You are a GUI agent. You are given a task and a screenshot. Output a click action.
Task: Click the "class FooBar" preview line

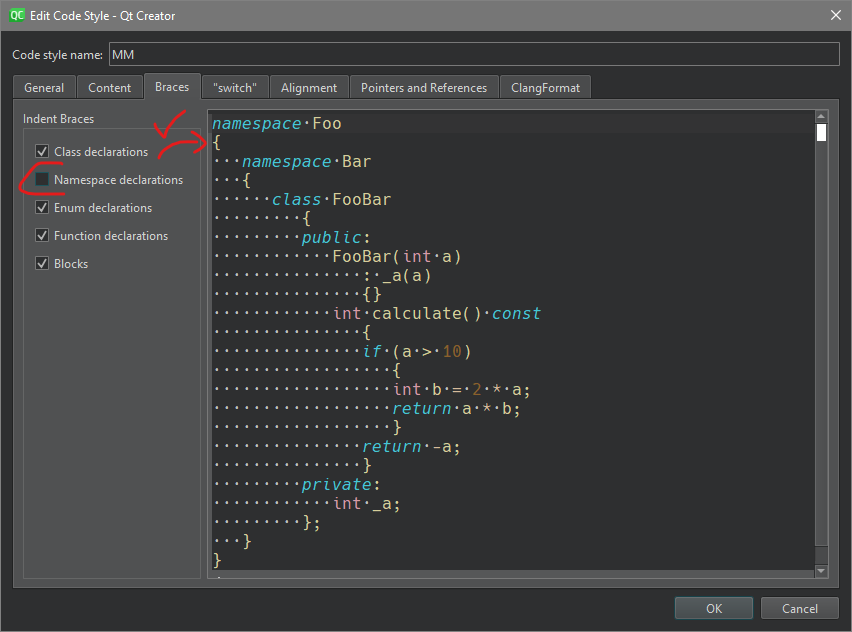(331, 199)
